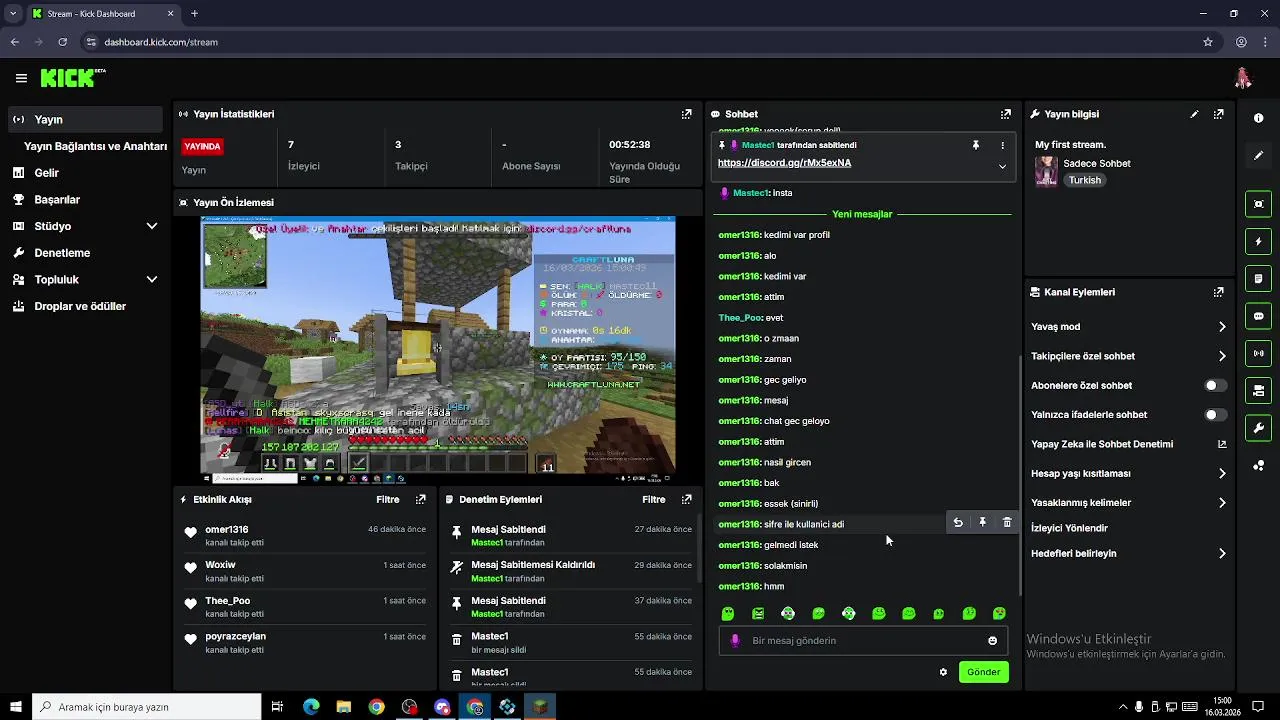Pop out the Denetim Eylemleri panel
Screen dimensions: 1280x720
[x=686, y=499]
